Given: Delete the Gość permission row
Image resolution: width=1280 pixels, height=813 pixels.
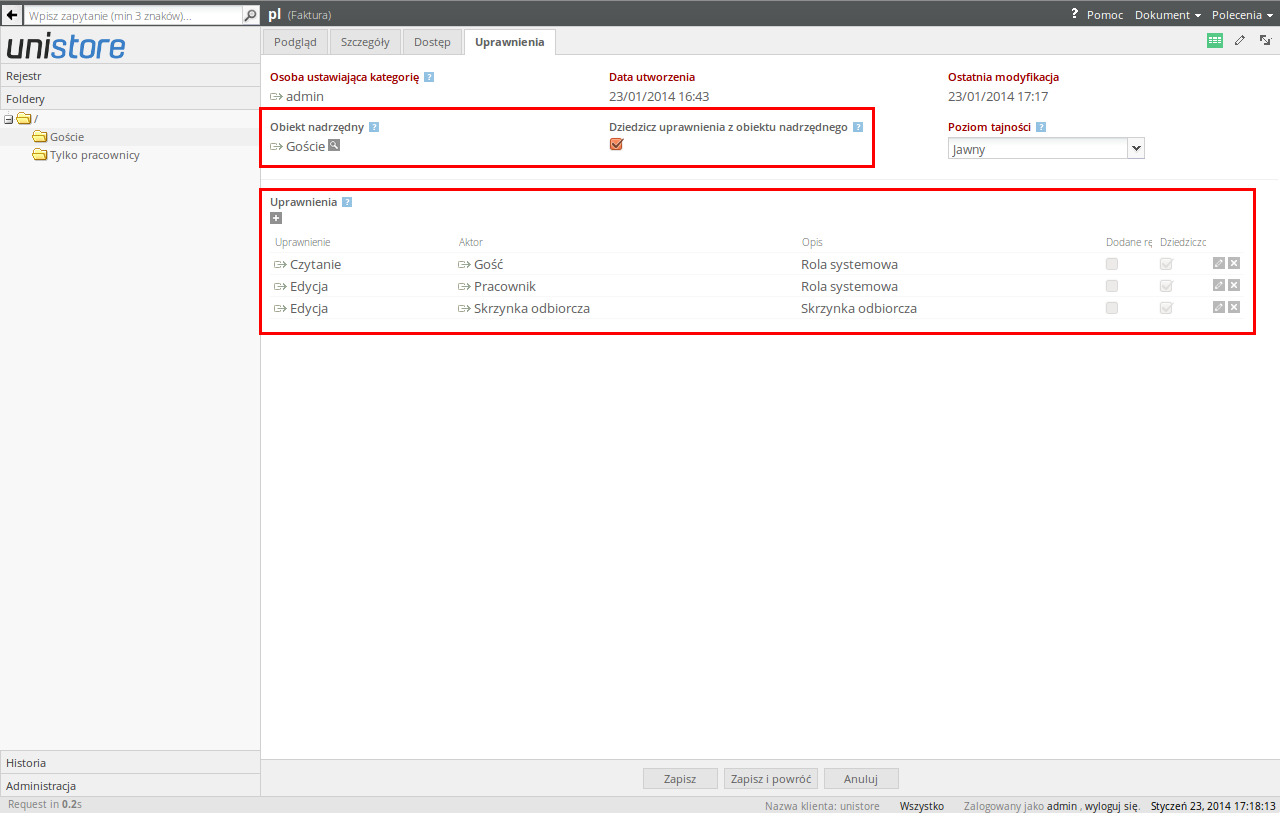Looking at the screenshot, I should (1234, 264).
